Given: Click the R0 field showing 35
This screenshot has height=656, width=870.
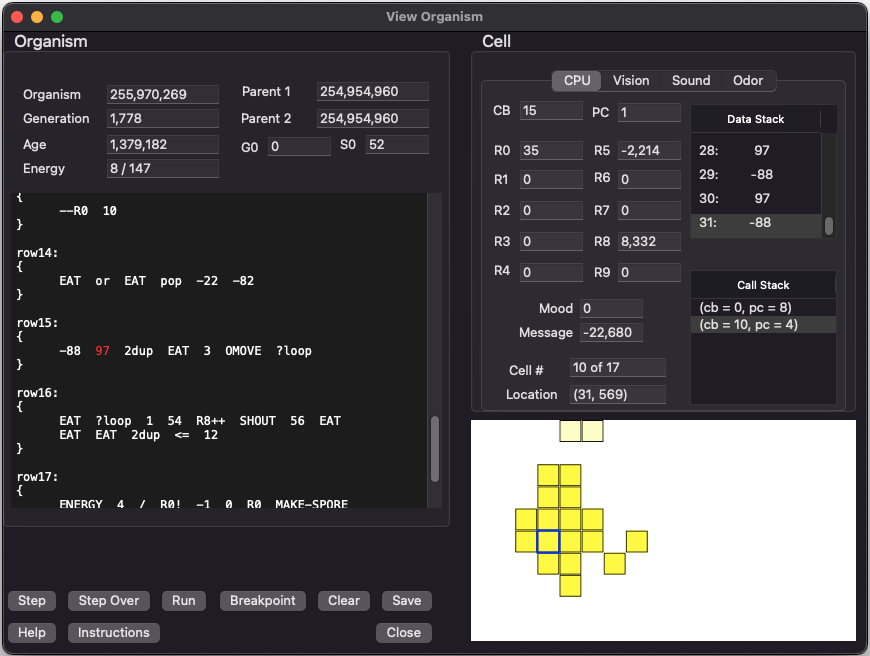Looking at the screenshot, I should tap(552, 150).
